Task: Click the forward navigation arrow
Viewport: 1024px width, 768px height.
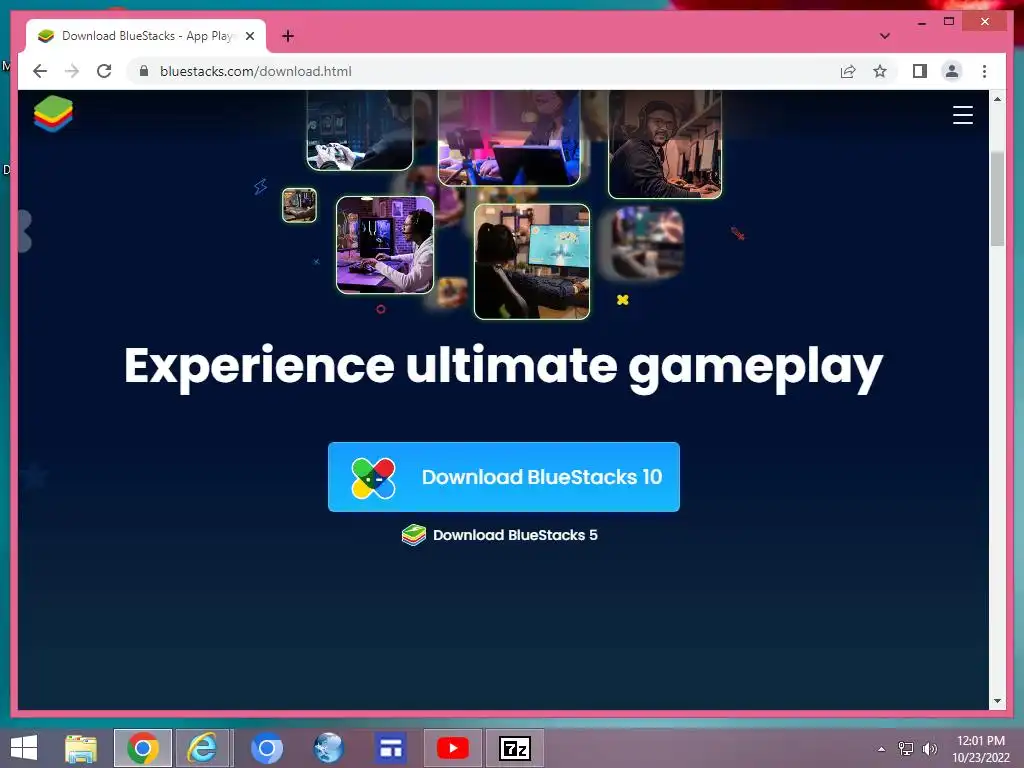Action: tap(72, 71)
